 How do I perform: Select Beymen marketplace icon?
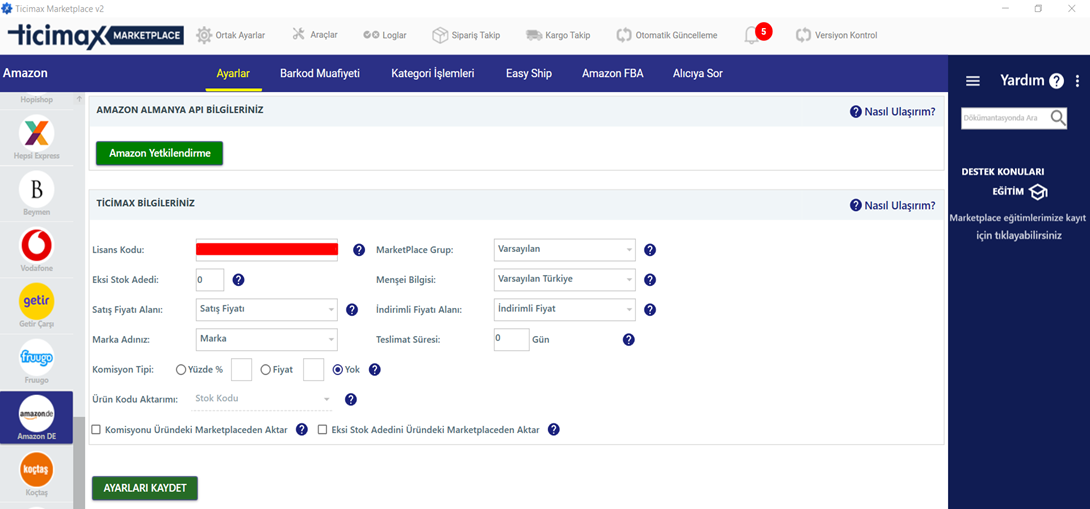tap(37, 188)
